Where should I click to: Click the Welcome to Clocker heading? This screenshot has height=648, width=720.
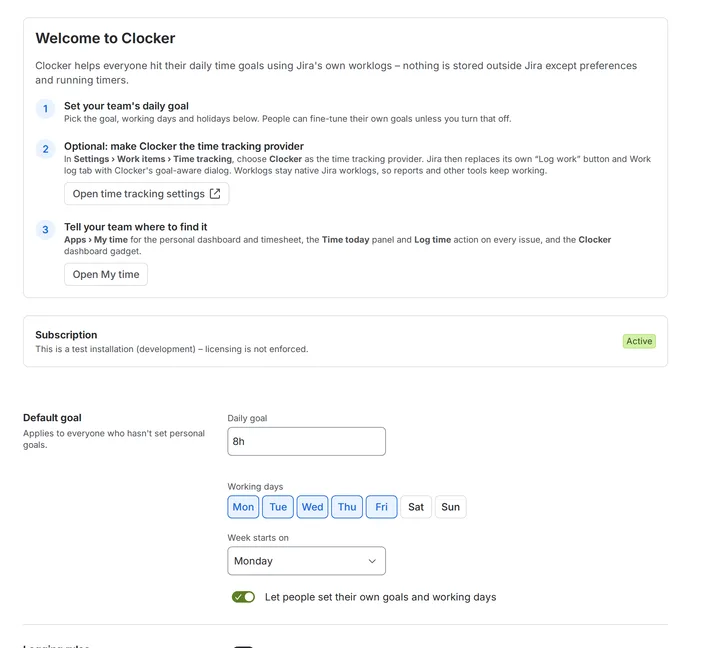[105, 38]
